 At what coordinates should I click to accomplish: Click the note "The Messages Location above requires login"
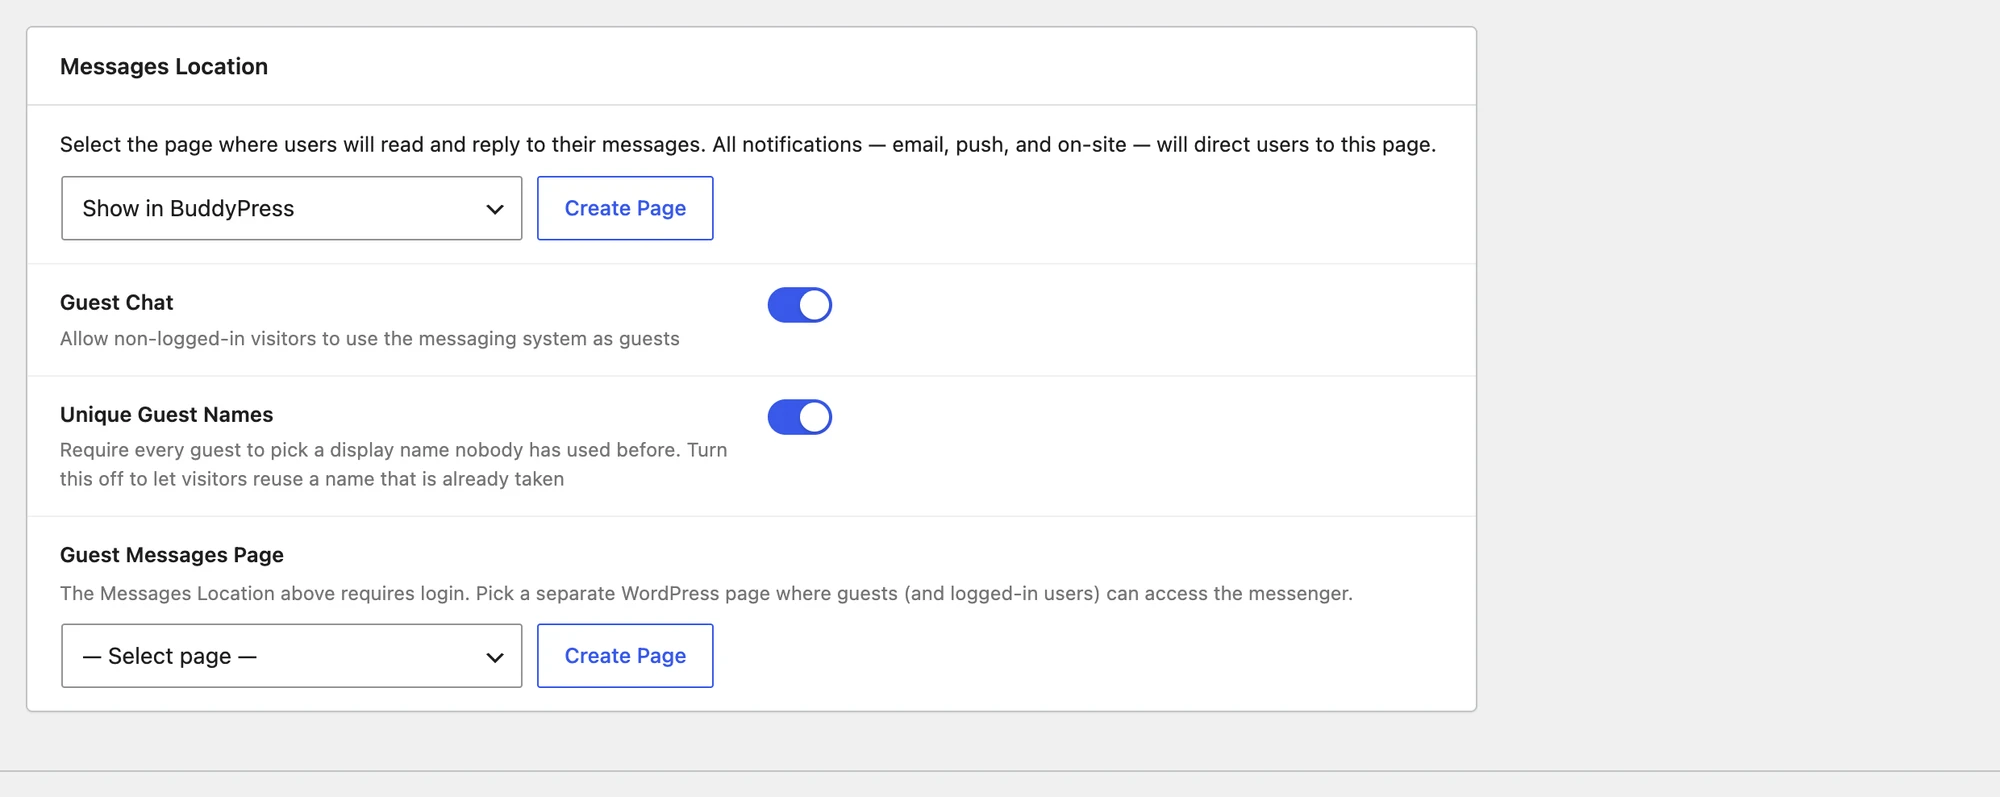click(706, 594)
